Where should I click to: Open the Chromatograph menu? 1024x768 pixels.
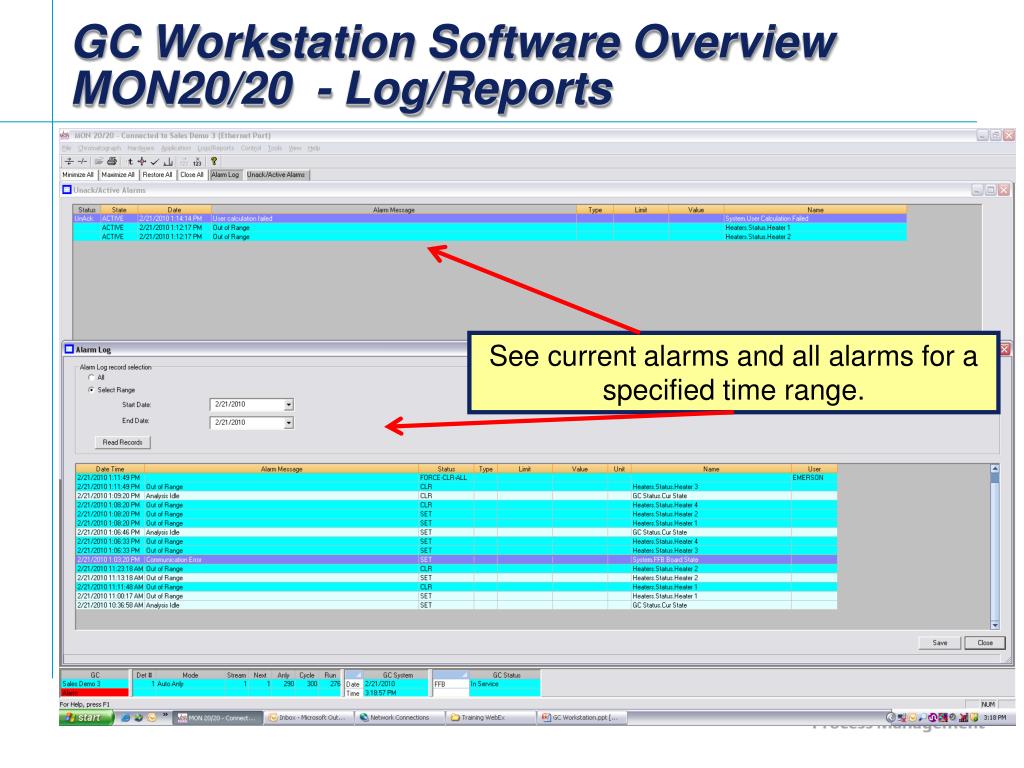[99, 148]
